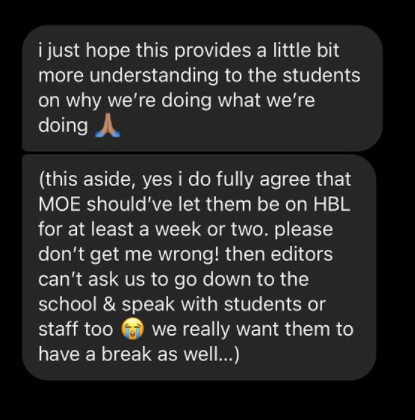
Task: Click the word 'HBL' in the message
Action: (332, 204)
